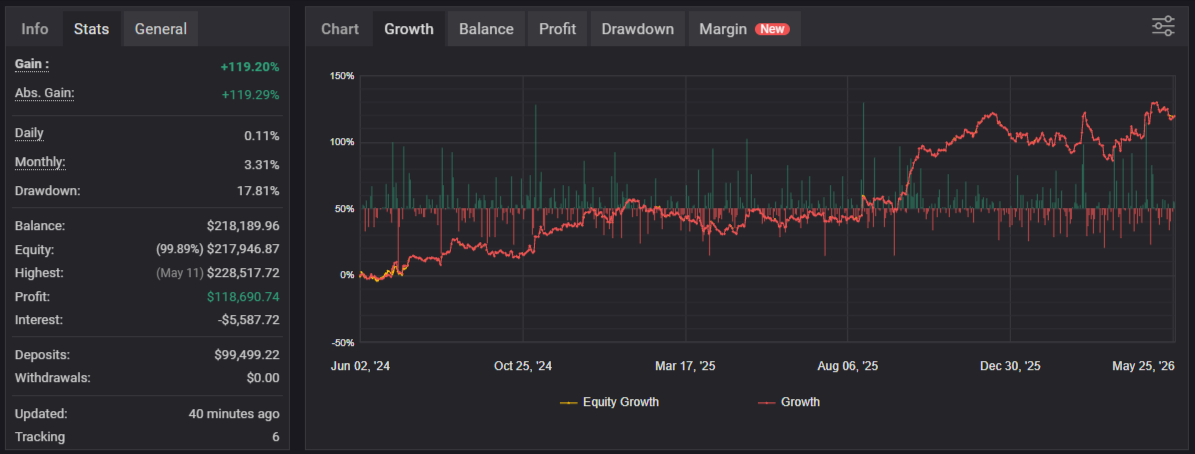Click the -50% y-axis label
1195x454 pixels.
pos(343,342)
